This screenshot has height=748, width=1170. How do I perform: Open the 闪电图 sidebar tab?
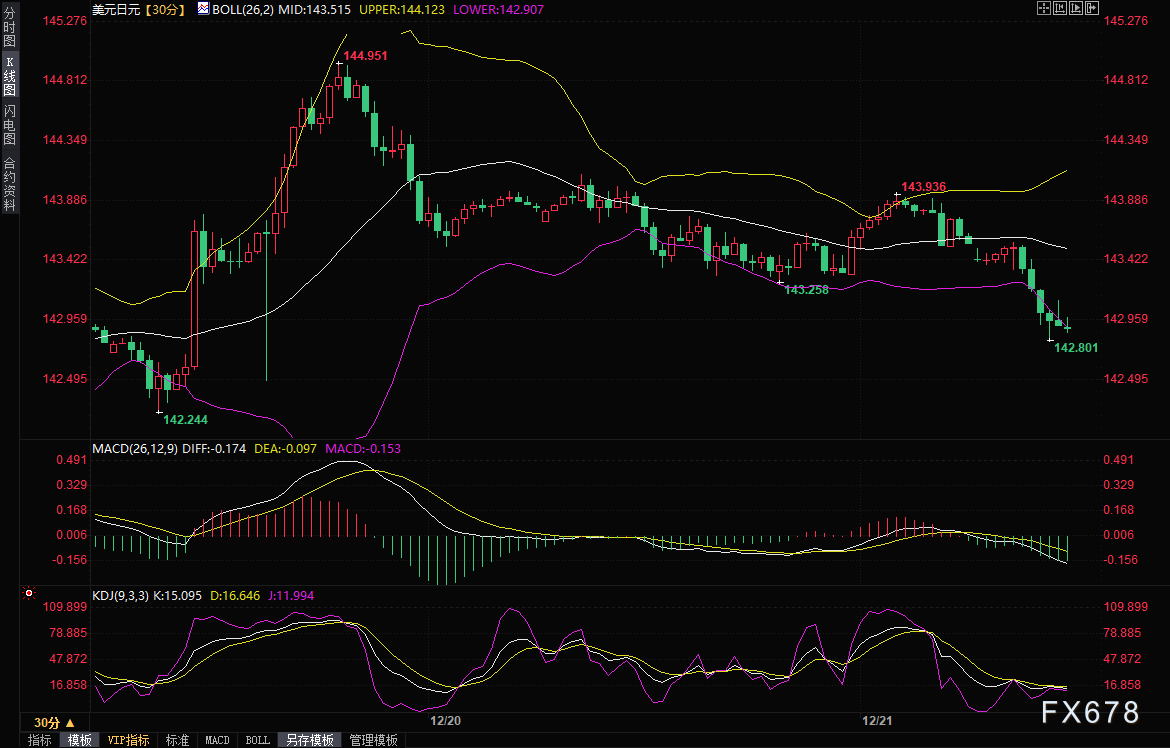coord(10,125)
